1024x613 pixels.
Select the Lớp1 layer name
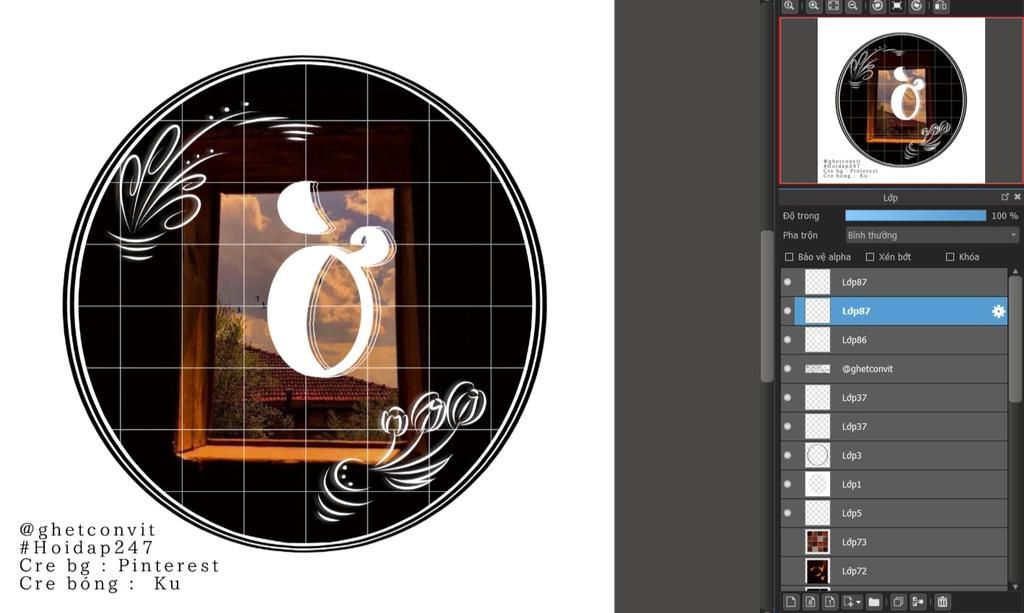(x=852, y=484)
